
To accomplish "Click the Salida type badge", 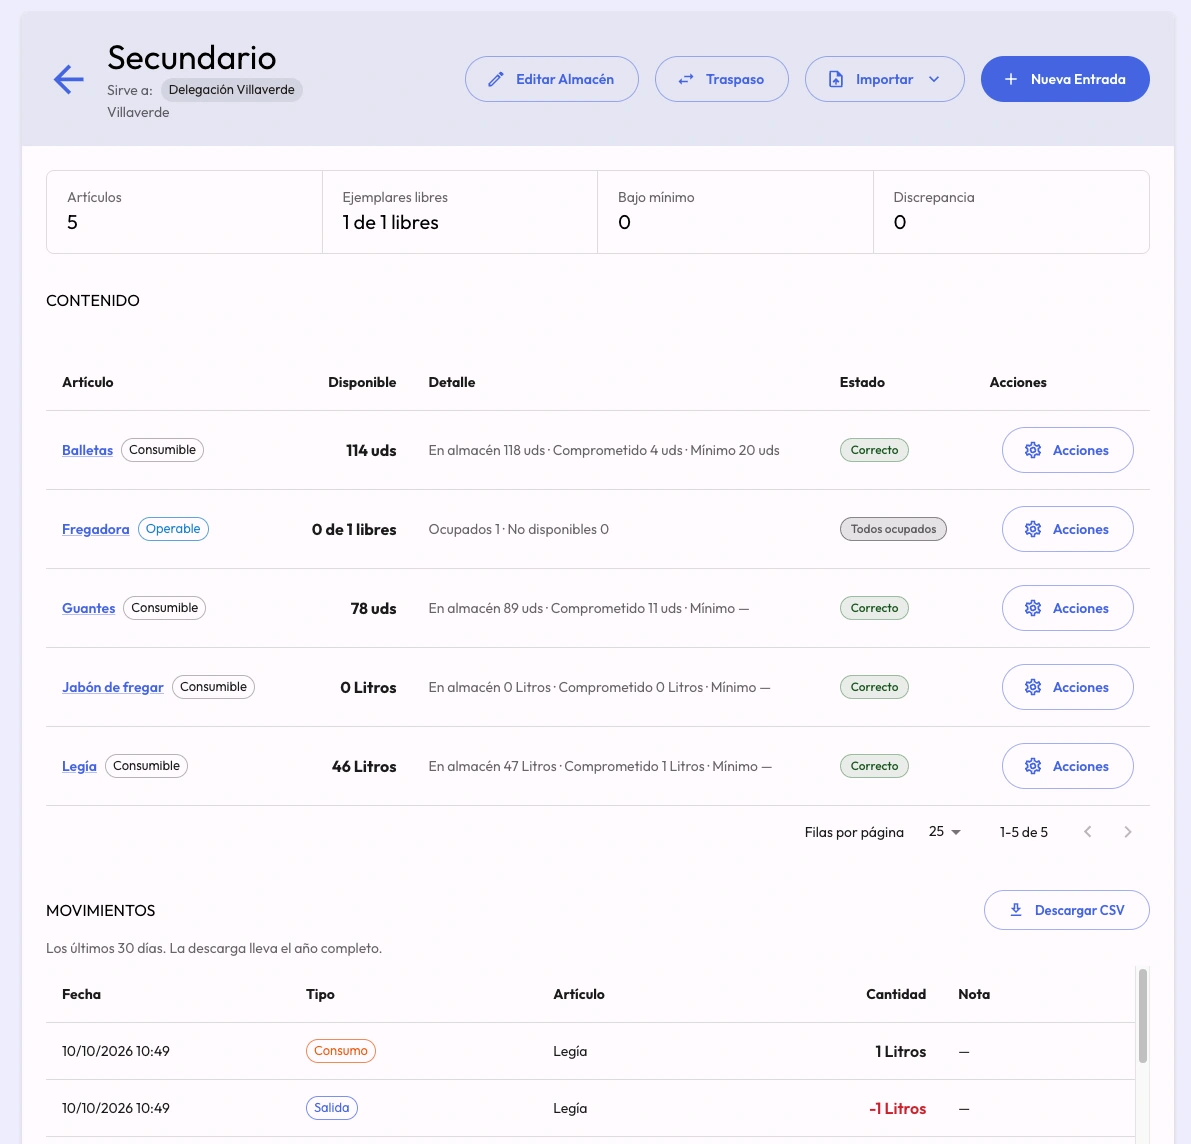I will click(331, 1108).
